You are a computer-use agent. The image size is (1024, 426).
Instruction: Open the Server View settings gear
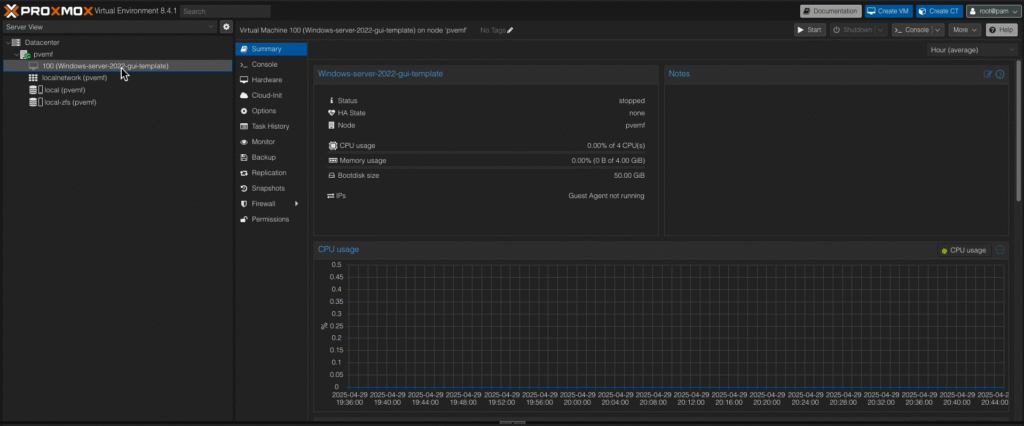pyautogui.click(x=226, y=27)
